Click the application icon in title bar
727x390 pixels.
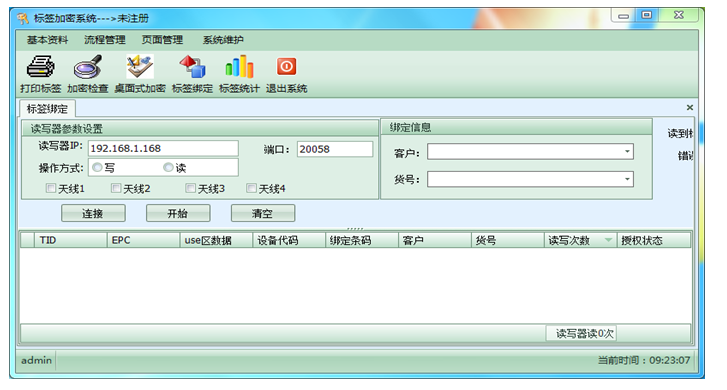click(x=23, y=19)
